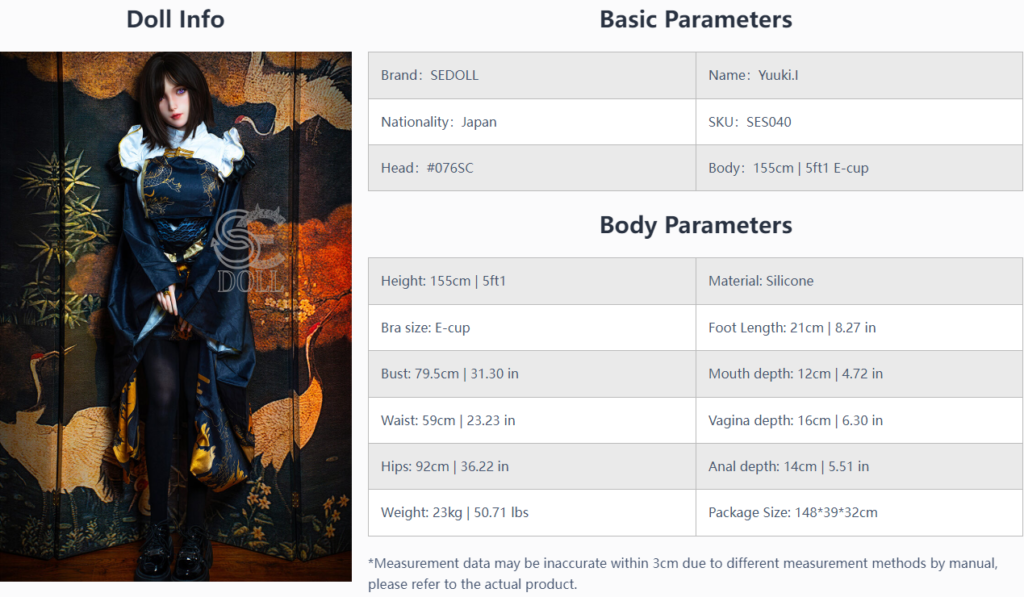Click the Bust: 79.5cm cell

click(532, 374)
